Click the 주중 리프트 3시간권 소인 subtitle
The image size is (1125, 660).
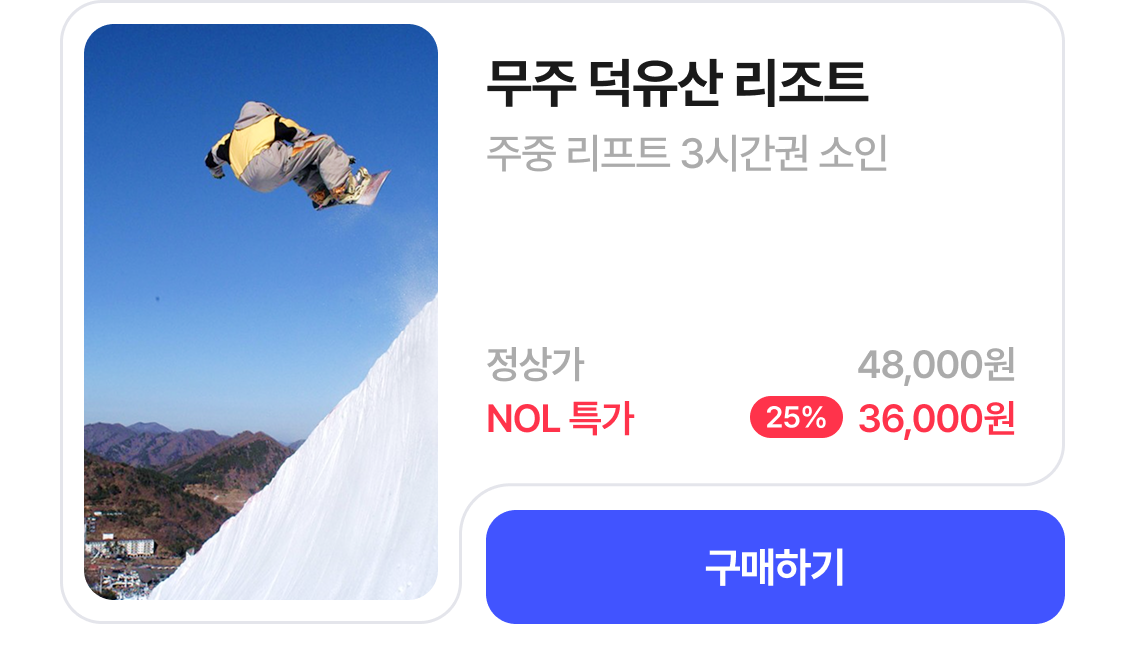[x=687, y=153]
